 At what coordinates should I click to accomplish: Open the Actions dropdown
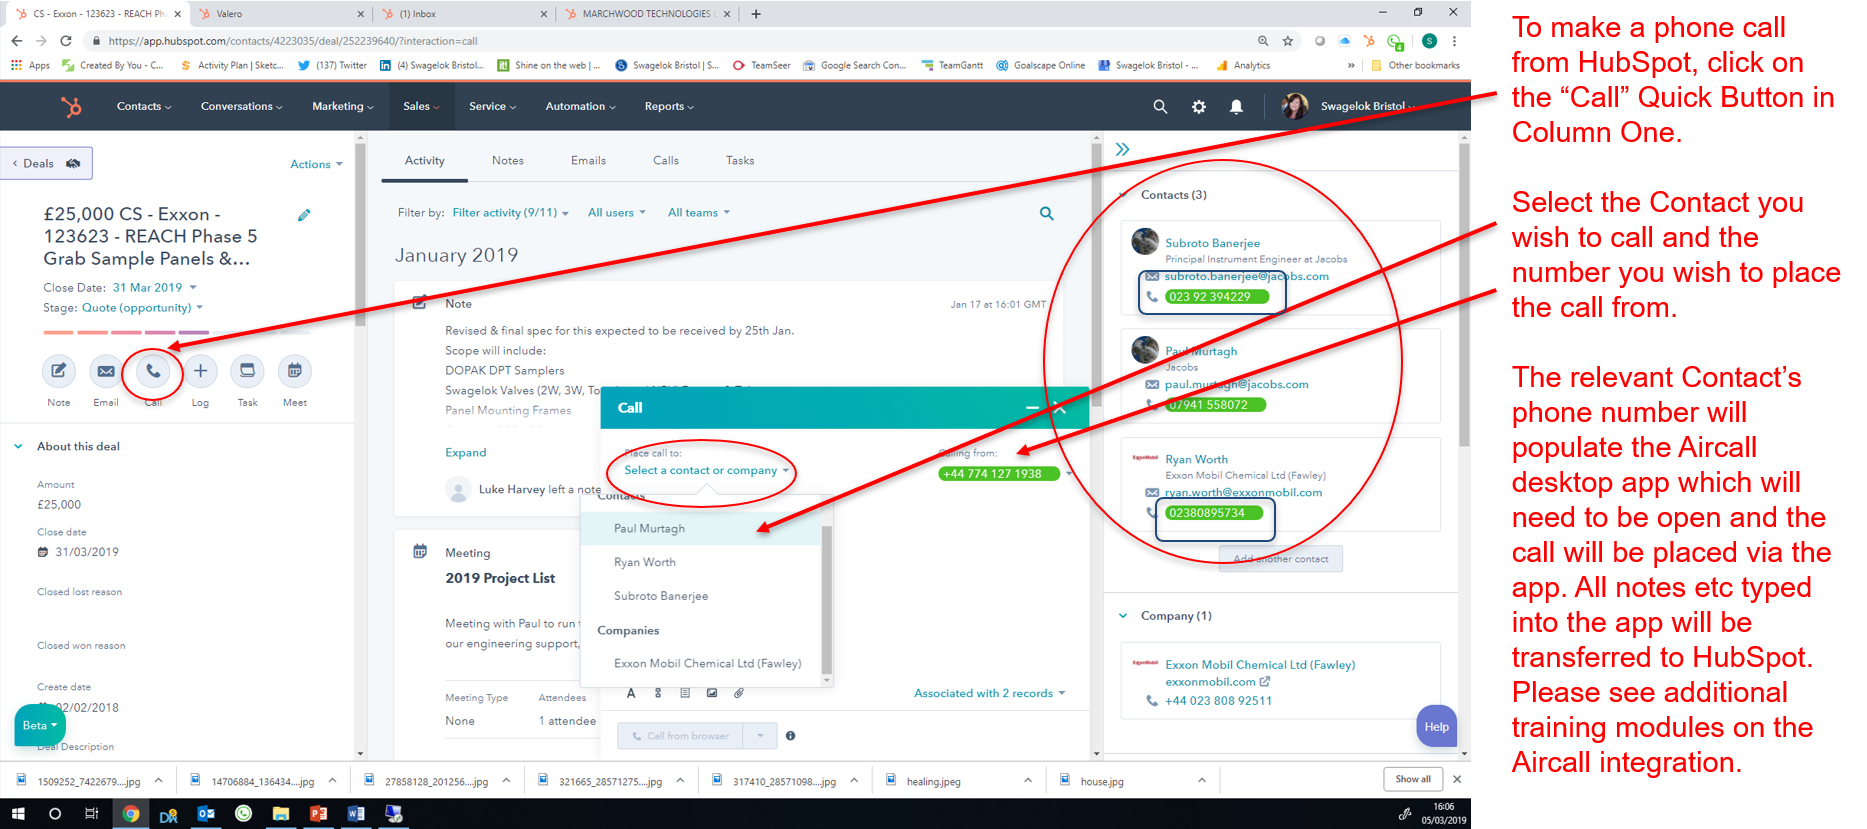tap(316, 164)
